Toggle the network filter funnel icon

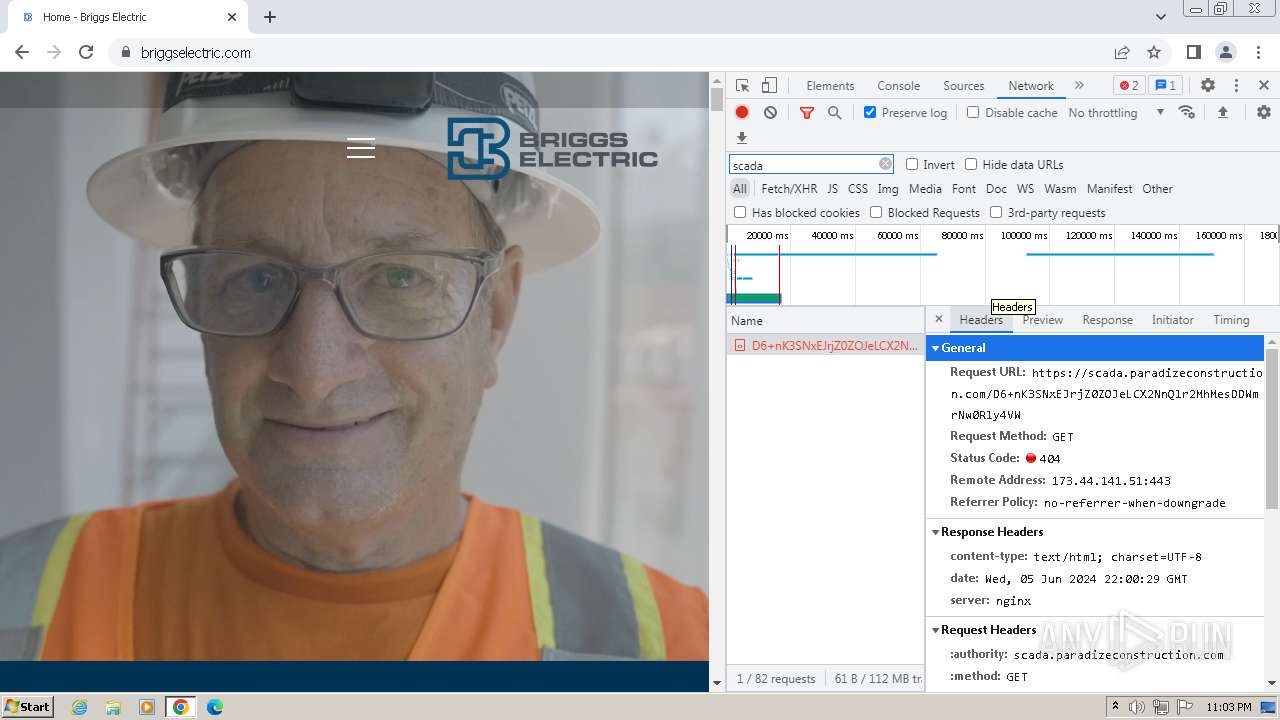click(x=806, y=113)
